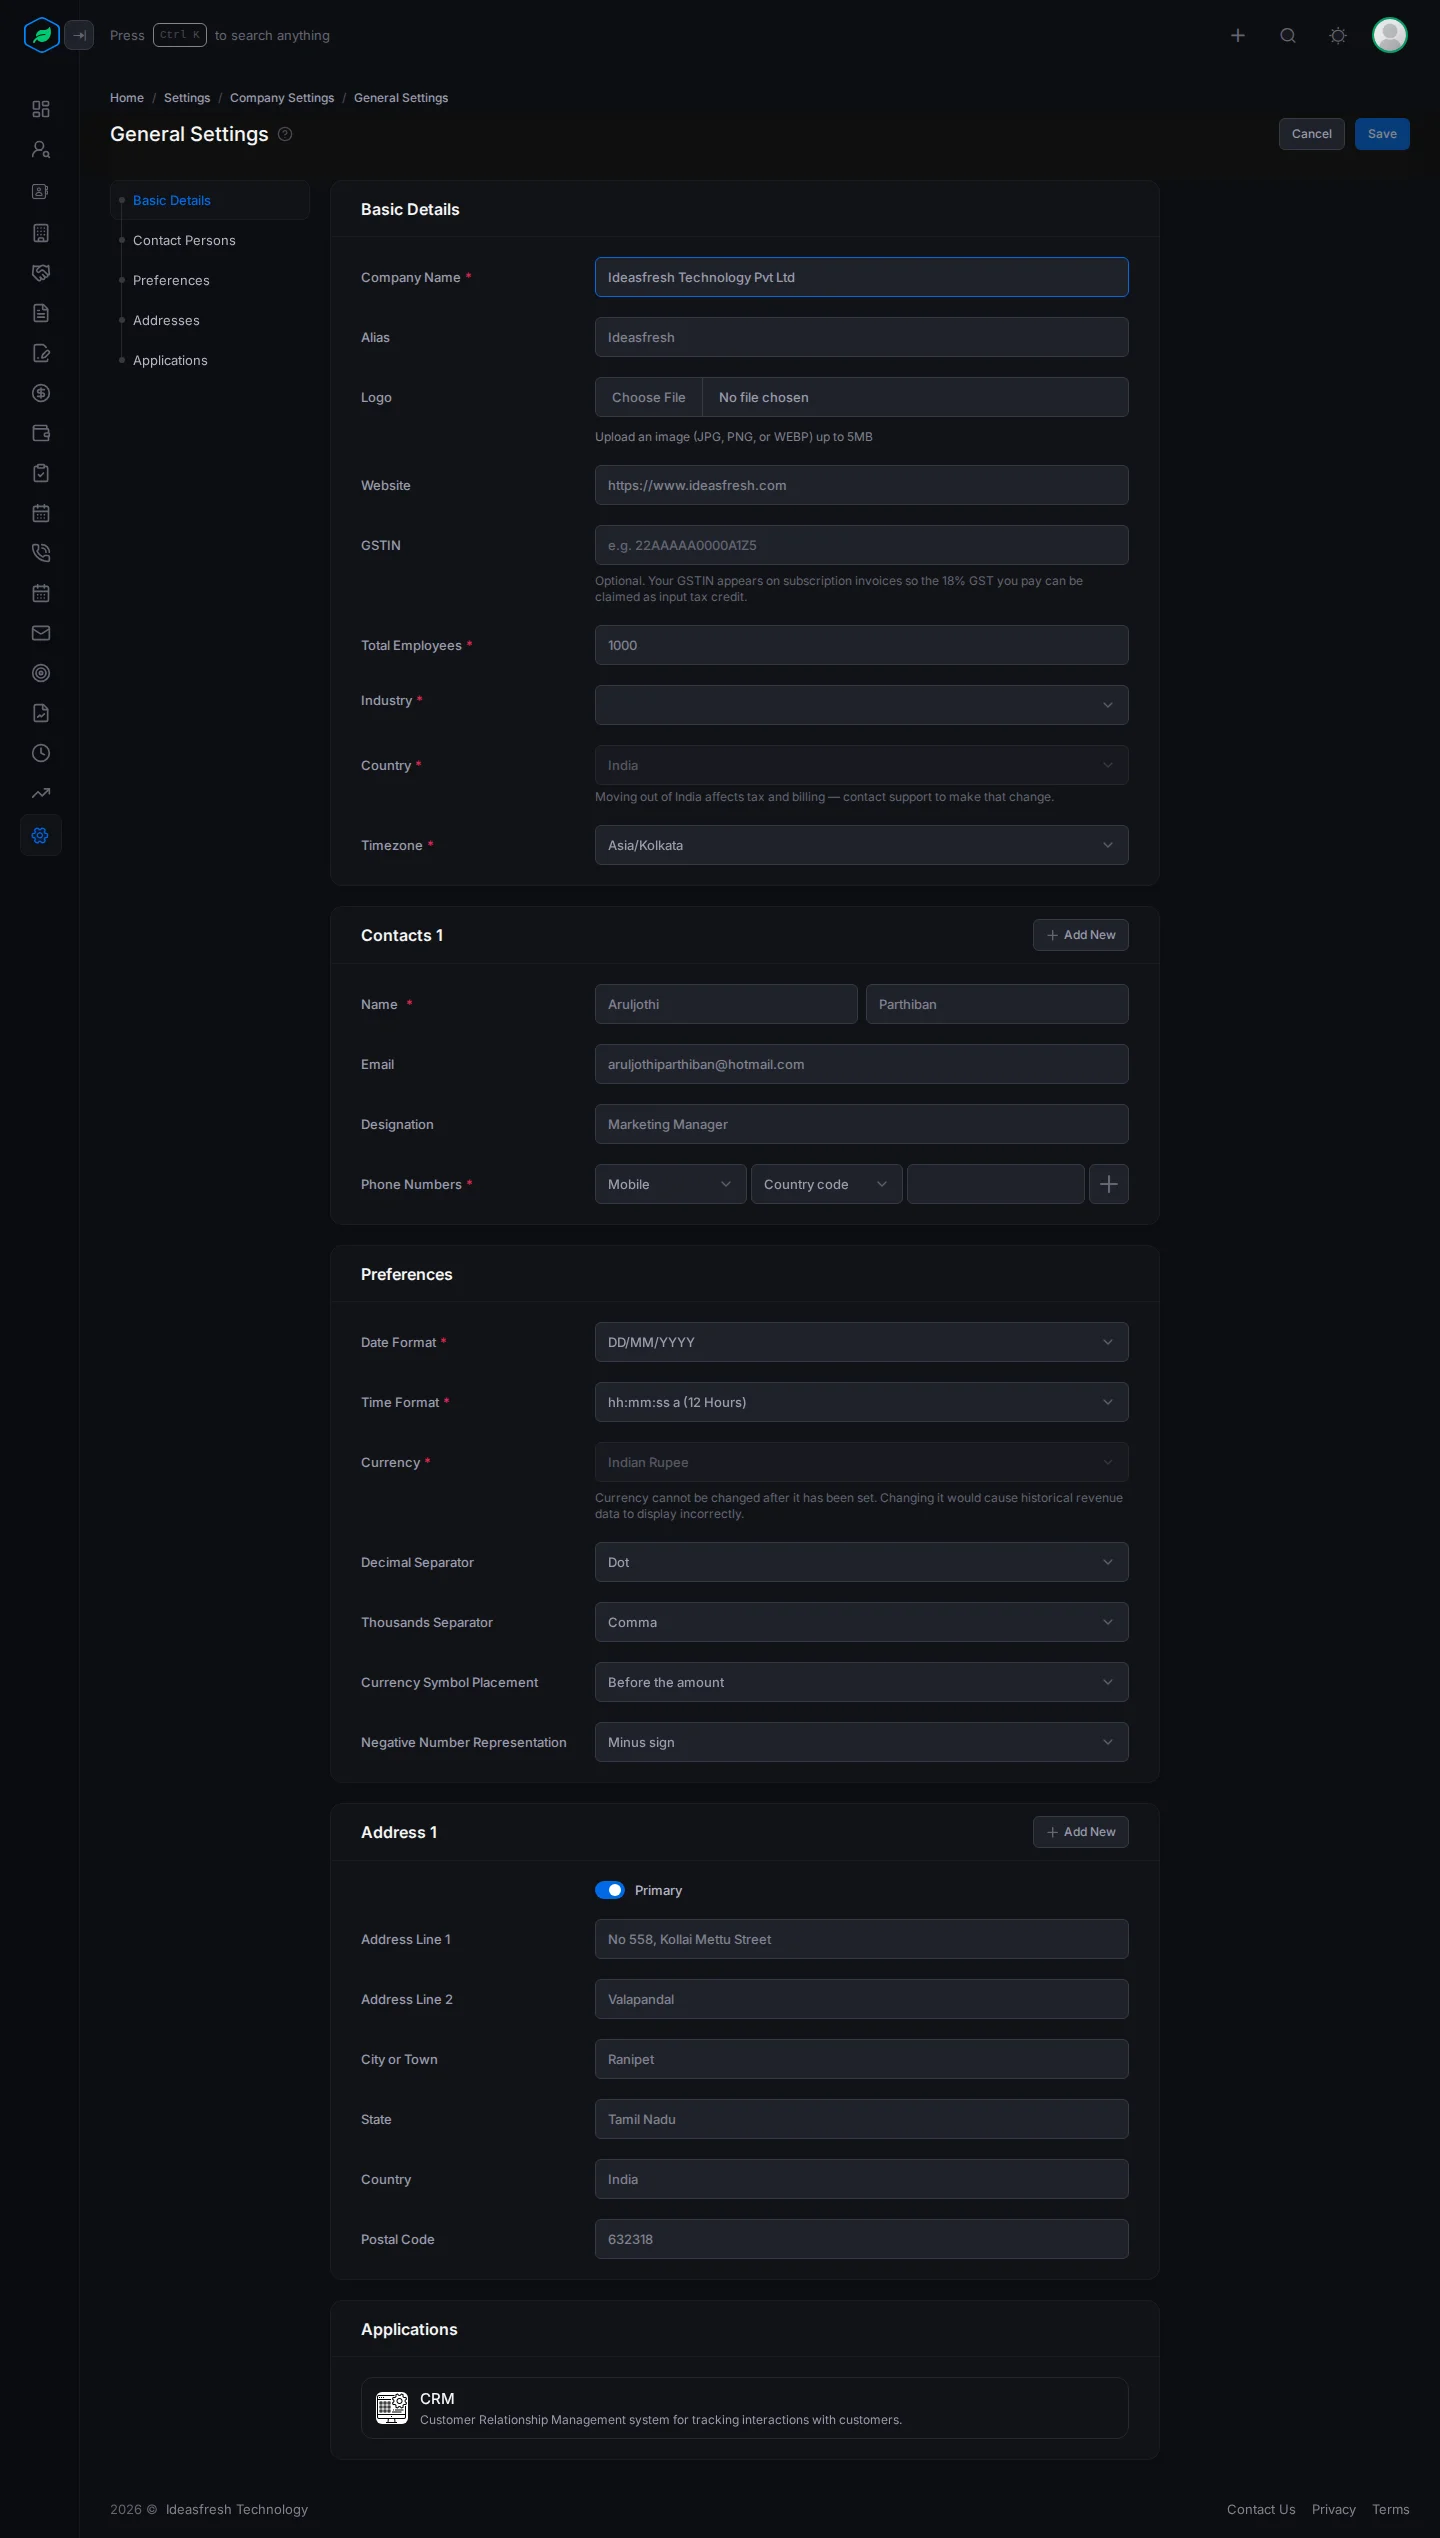The image size is (1440, 2538).
Task: Open the phone calls icon in sidebar
Action: tap(41, 553)
